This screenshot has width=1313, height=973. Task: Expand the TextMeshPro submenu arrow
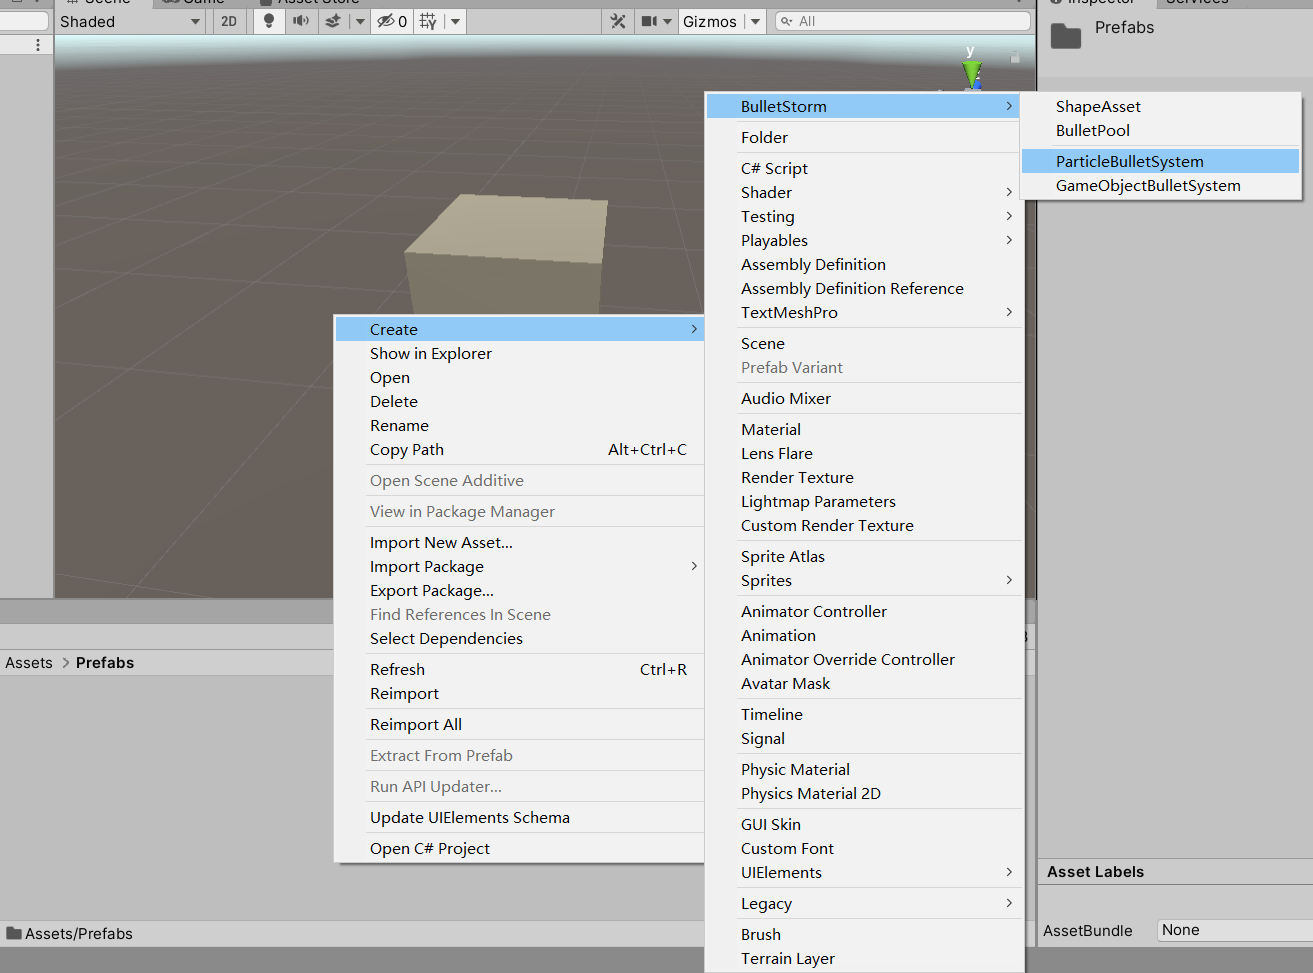coord(1009,312)
